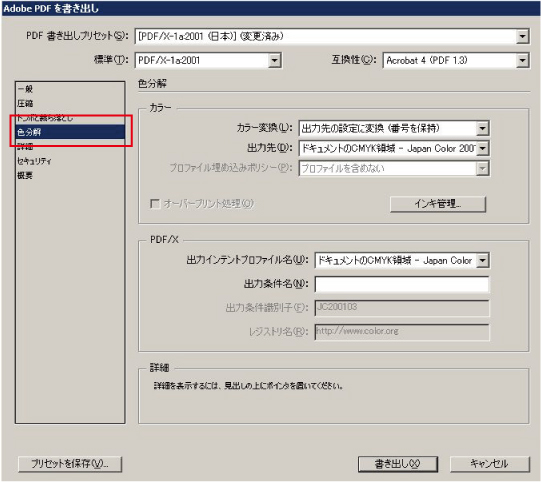541x482 pixels.
Task: Open the PDF 書き出しプリセット dropdown
Action: tap(332, 36)
